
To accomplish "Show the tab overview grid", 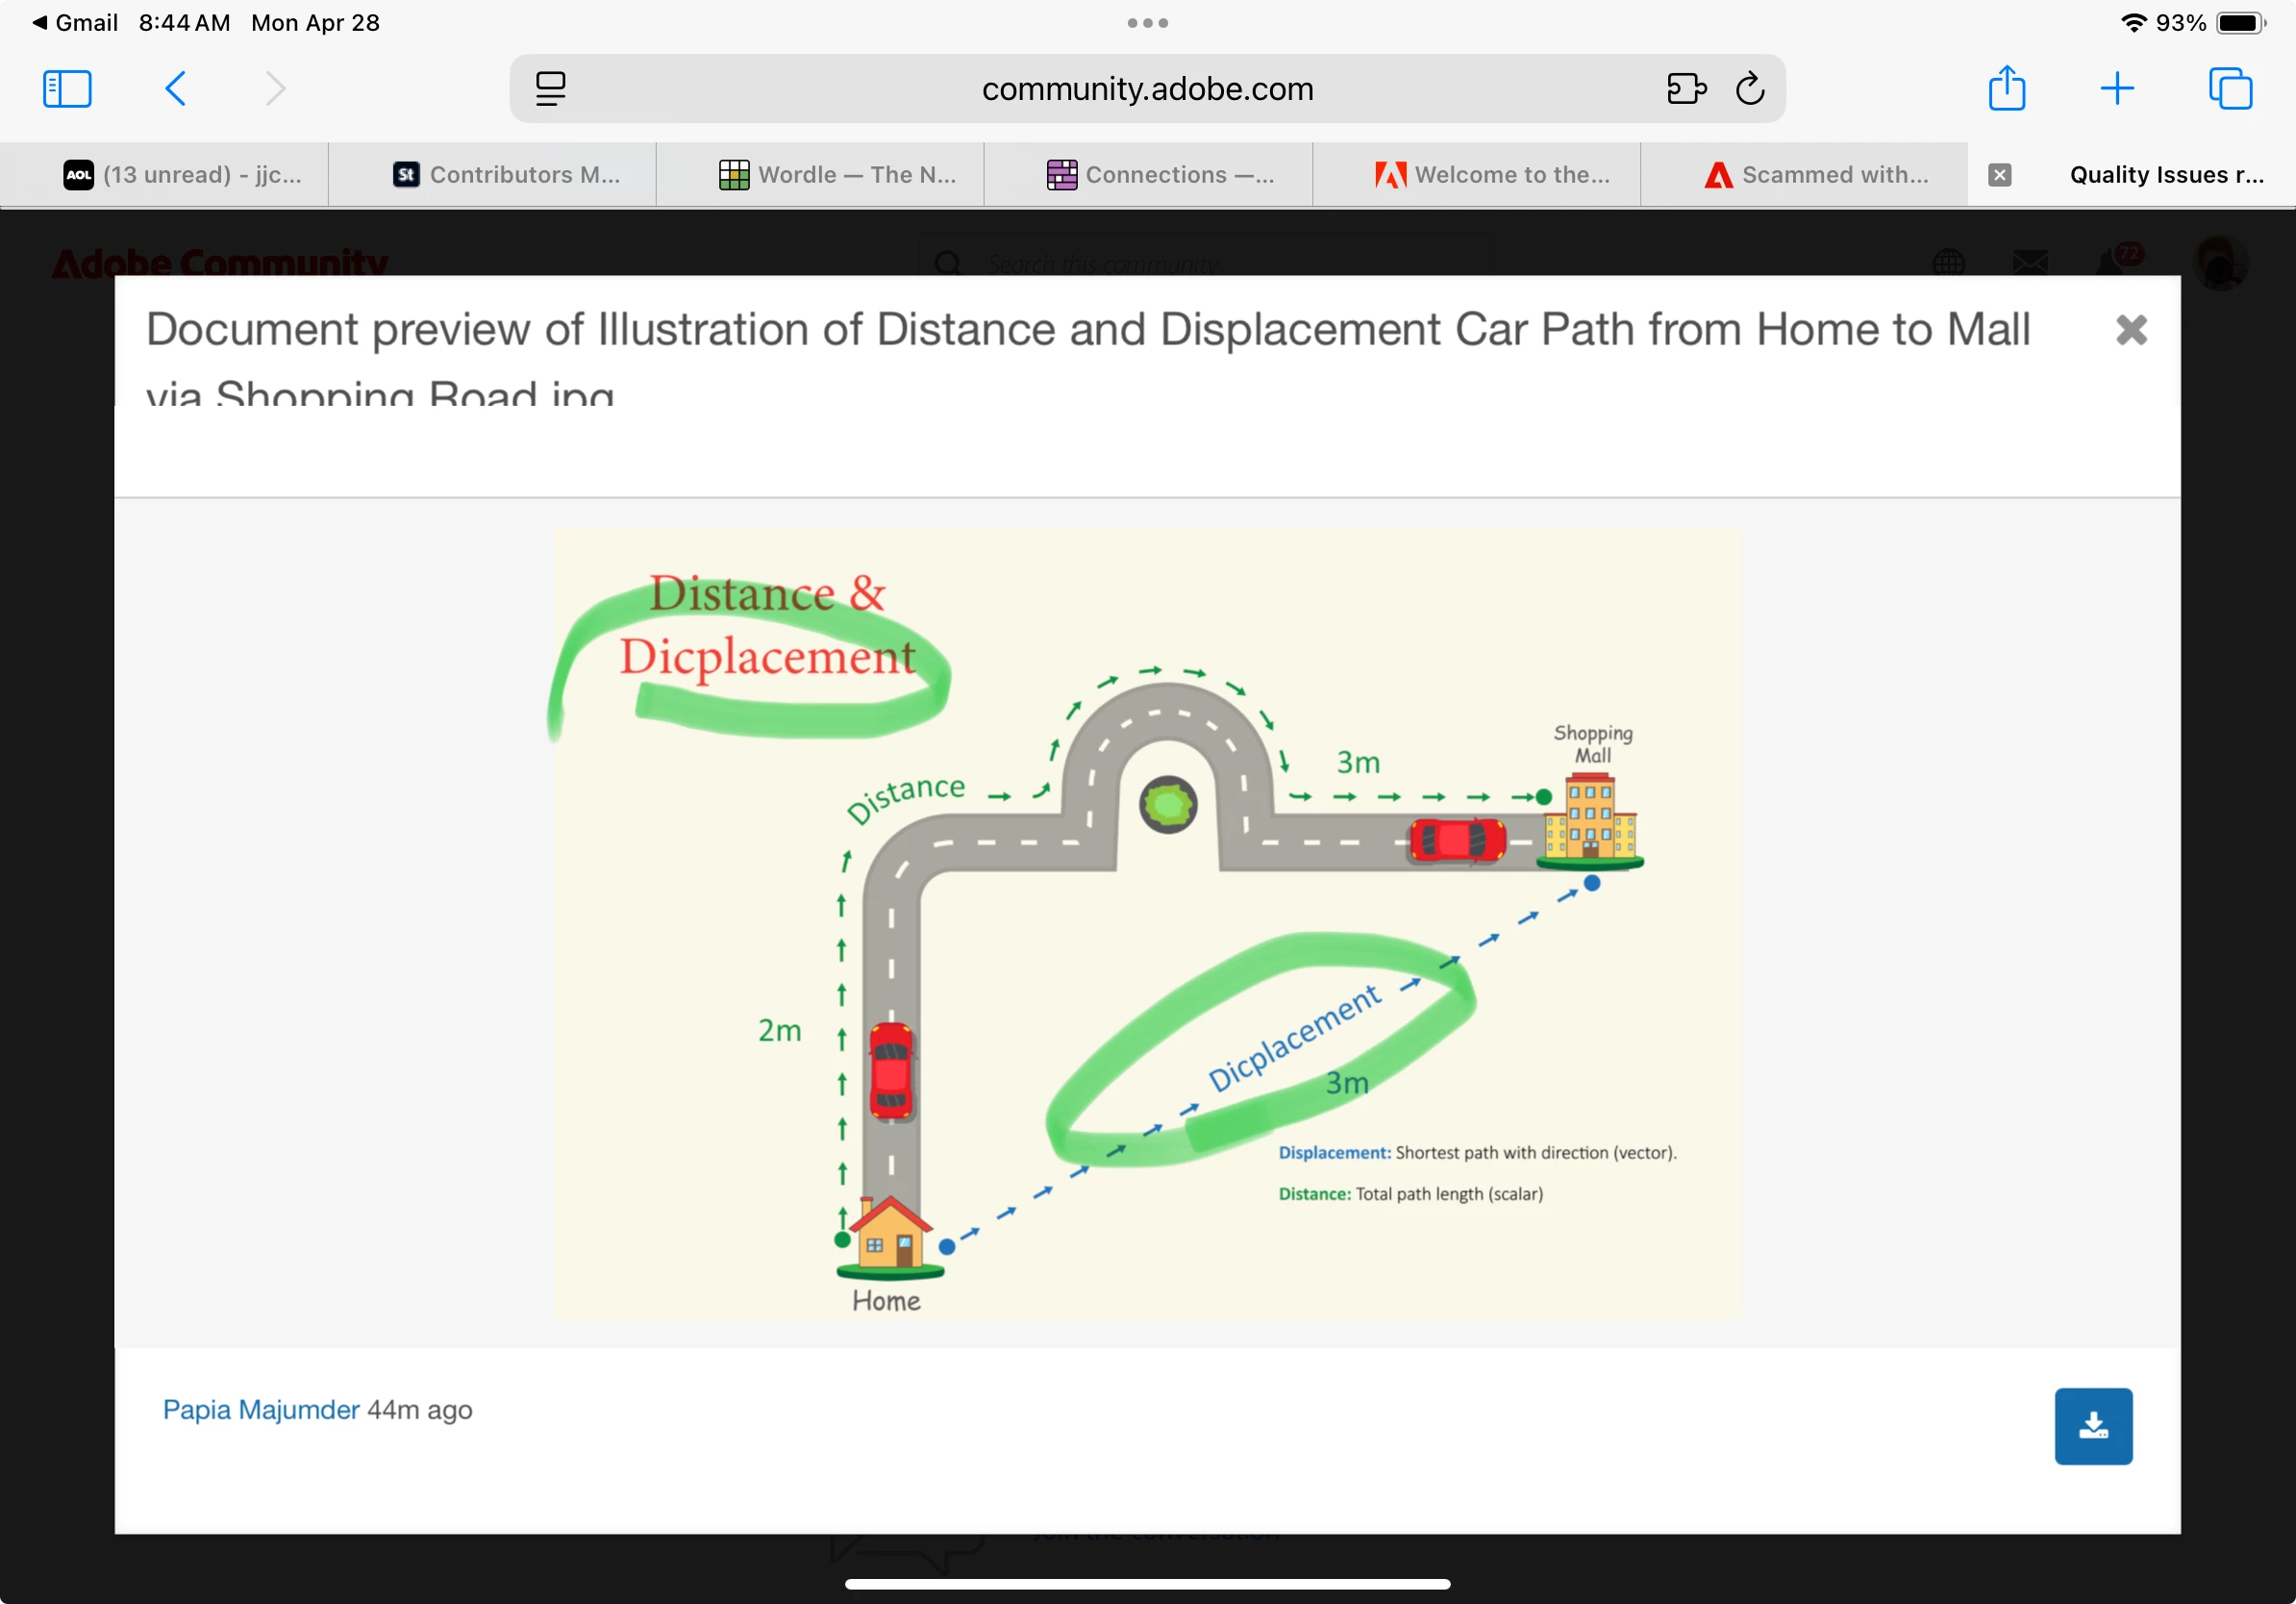I will [2229, 89].
